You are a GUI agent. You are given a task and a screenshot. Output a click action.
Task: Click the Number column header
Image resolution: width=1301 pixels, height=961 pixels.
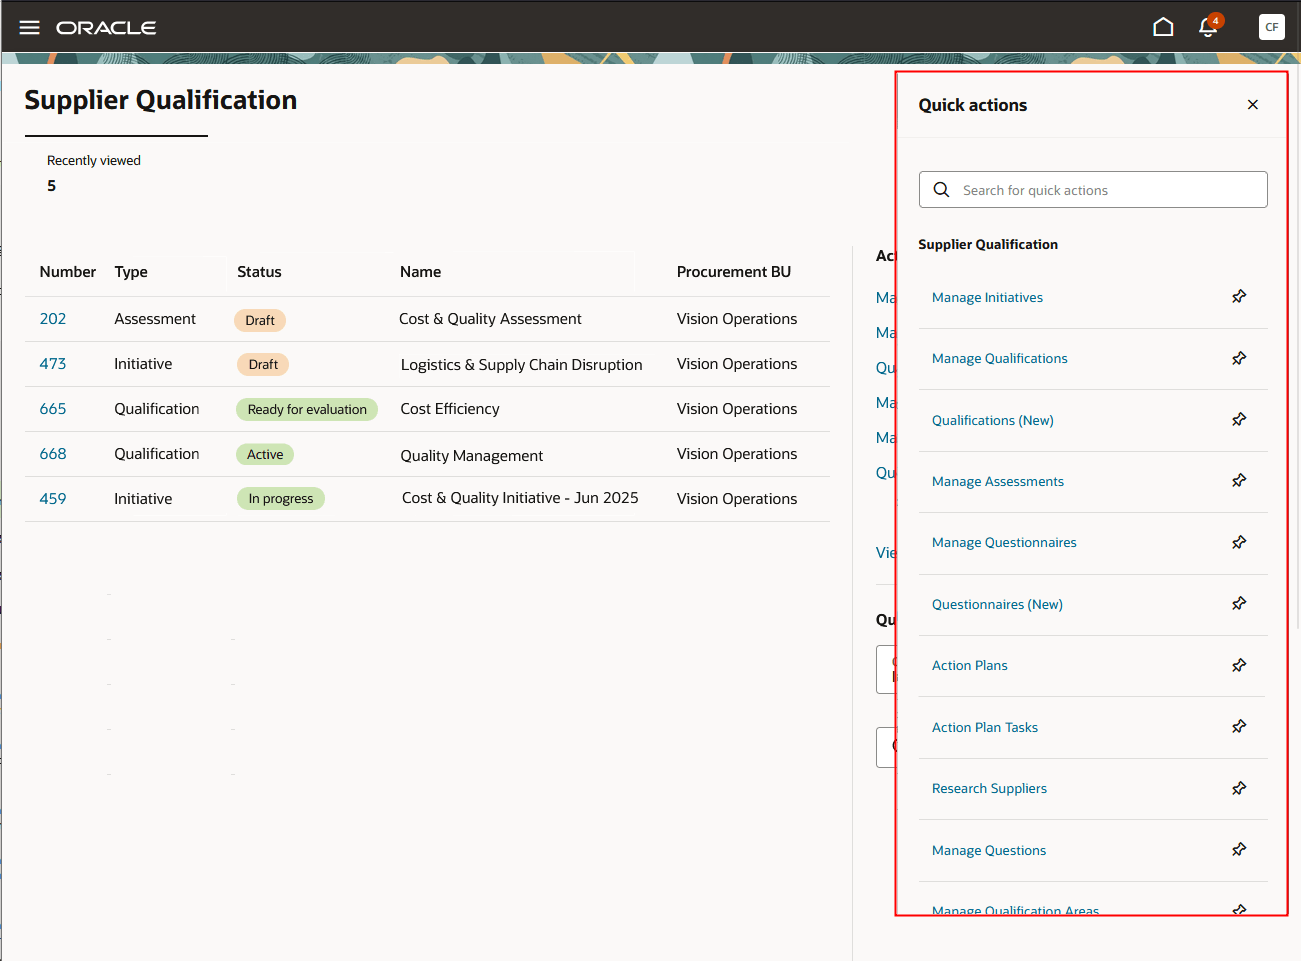coord(68,272)
